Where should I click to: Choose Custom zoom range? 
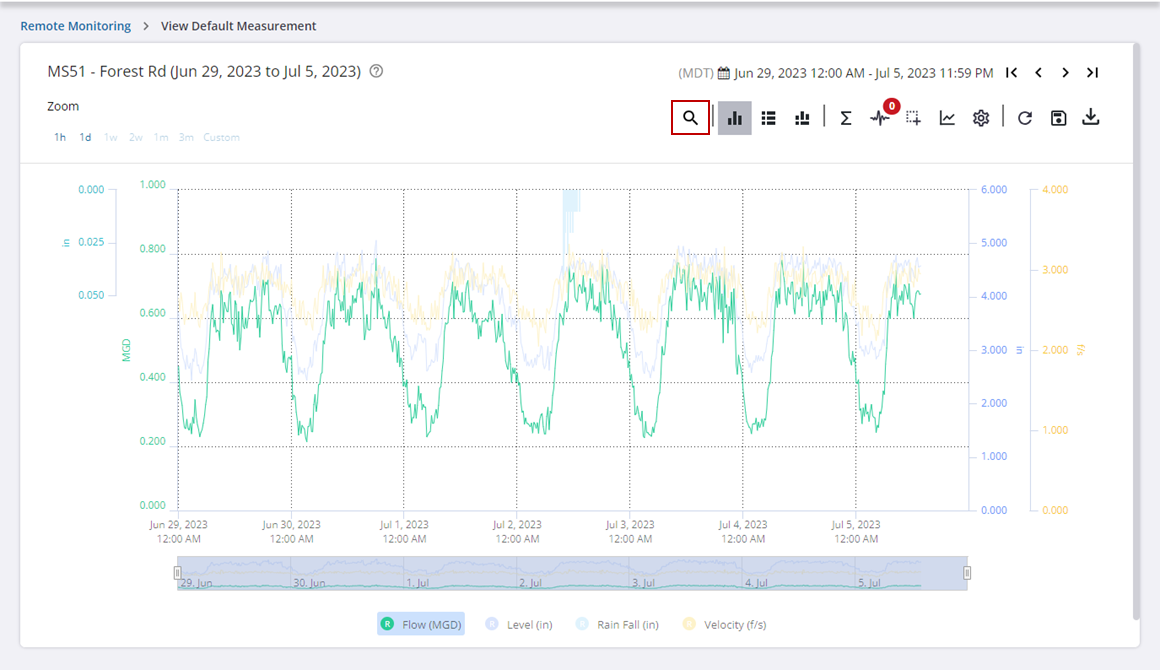pos(221,138)
